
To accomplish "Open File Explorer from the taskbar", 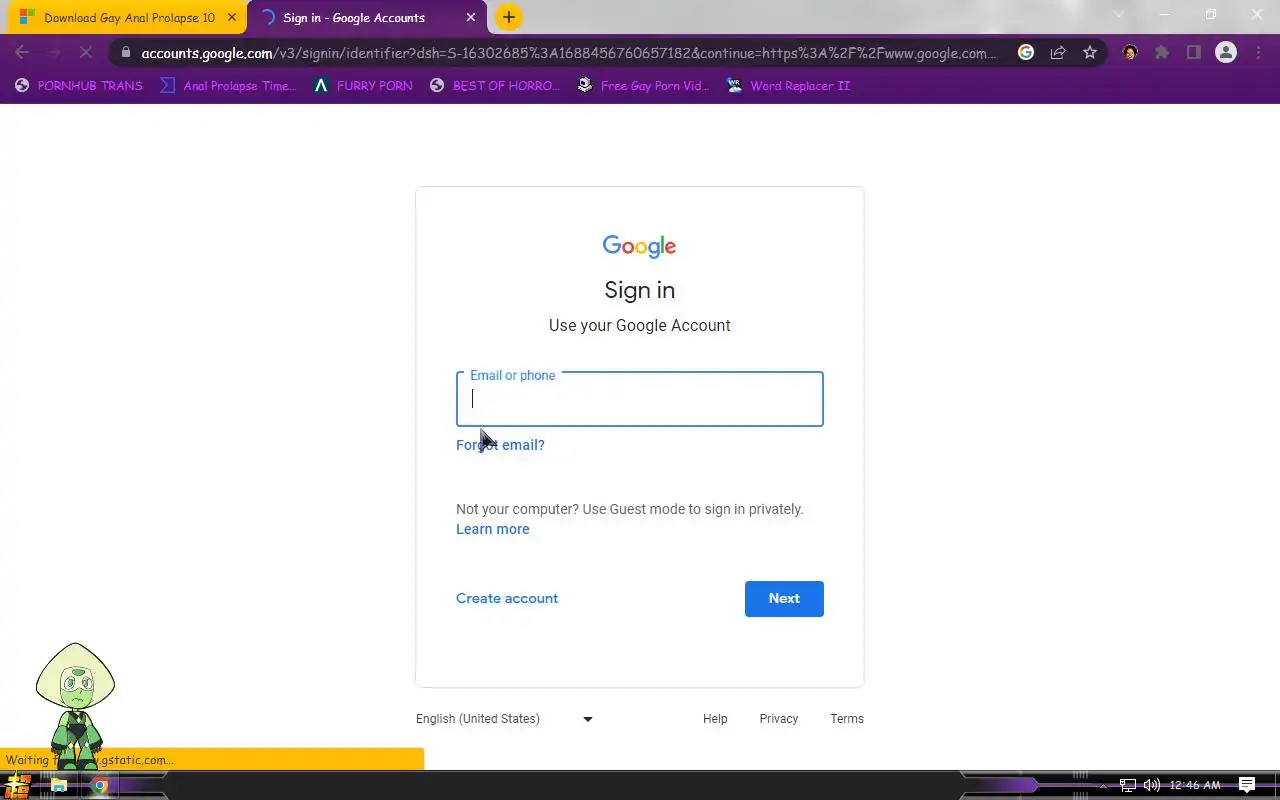I will 59,786.
